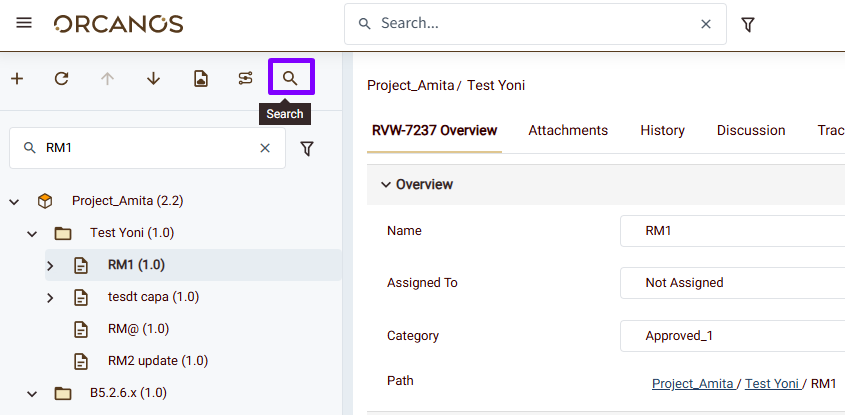Clear the RM1 tree search text

click(x=265, y=148)
